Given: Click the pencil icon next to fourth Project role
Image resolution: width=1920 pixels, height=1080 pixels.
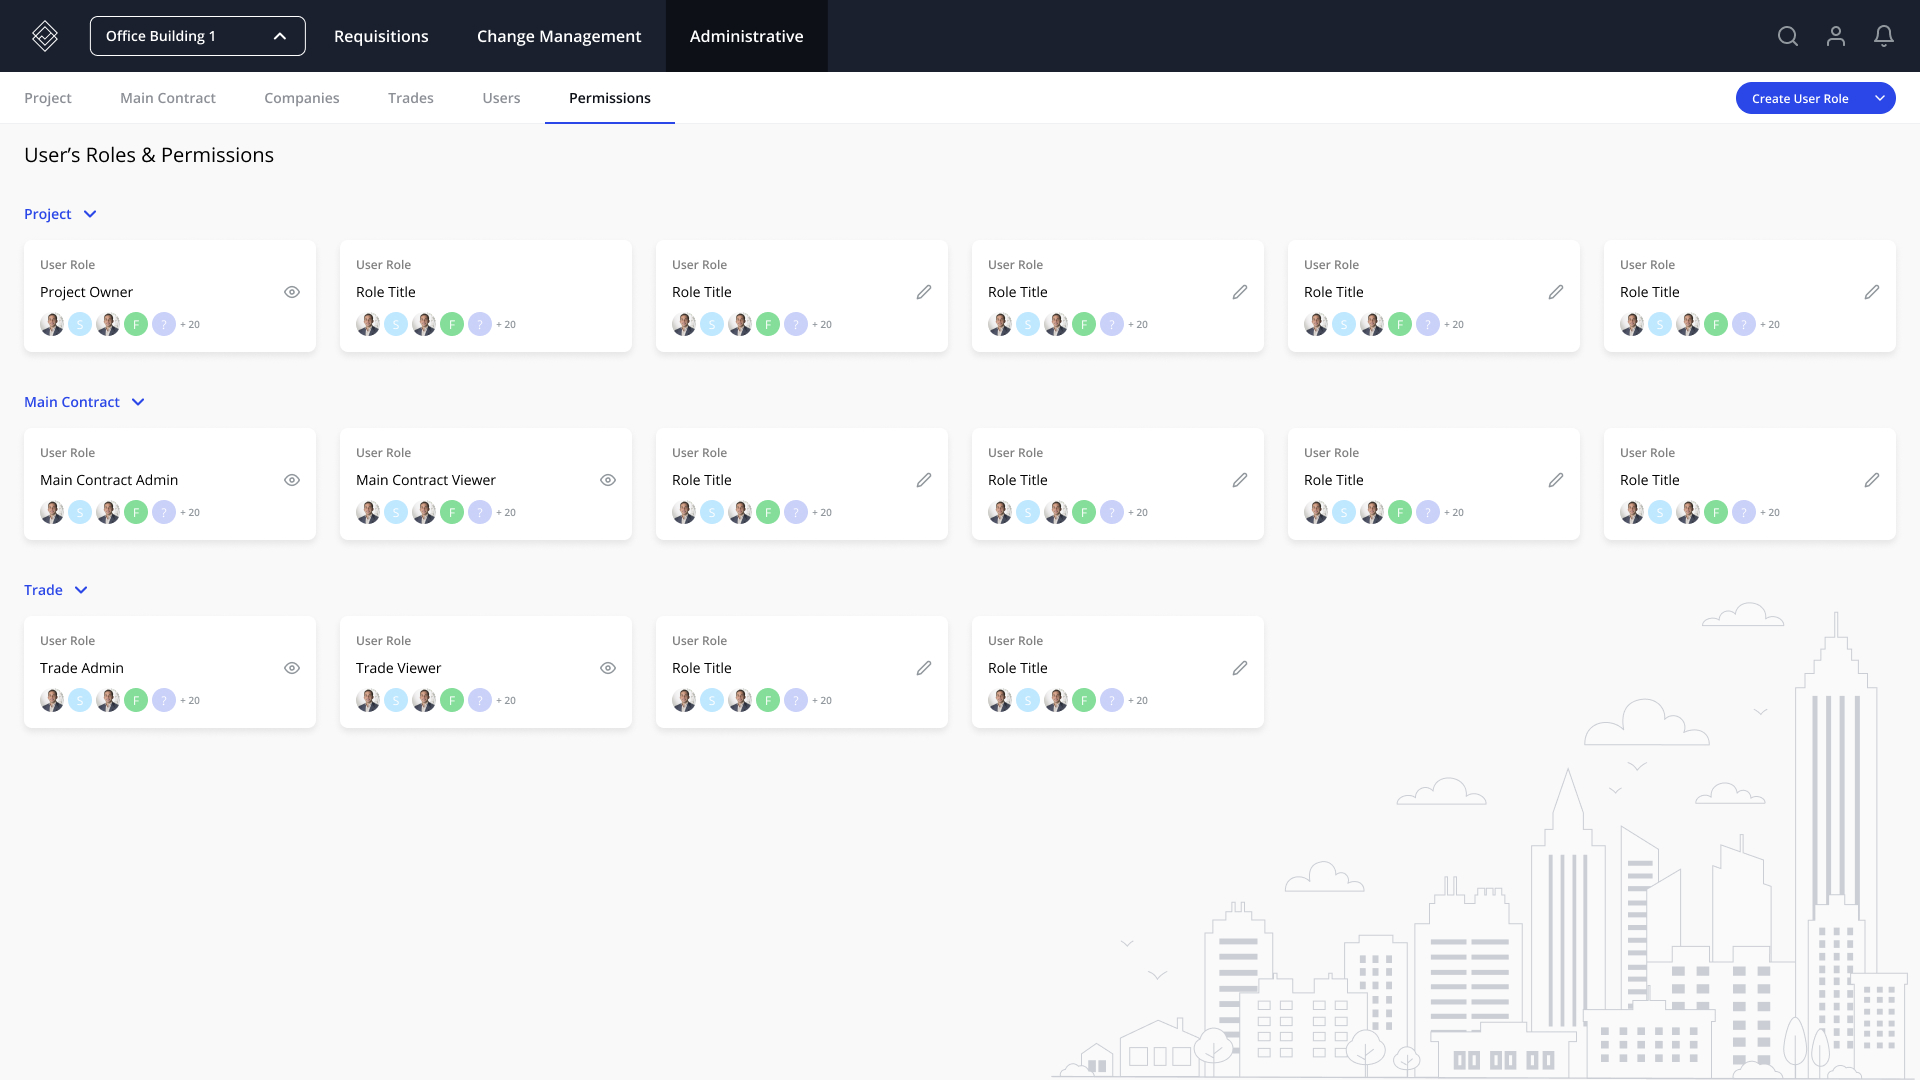Looking at the screenshot, I should 1240,292.
